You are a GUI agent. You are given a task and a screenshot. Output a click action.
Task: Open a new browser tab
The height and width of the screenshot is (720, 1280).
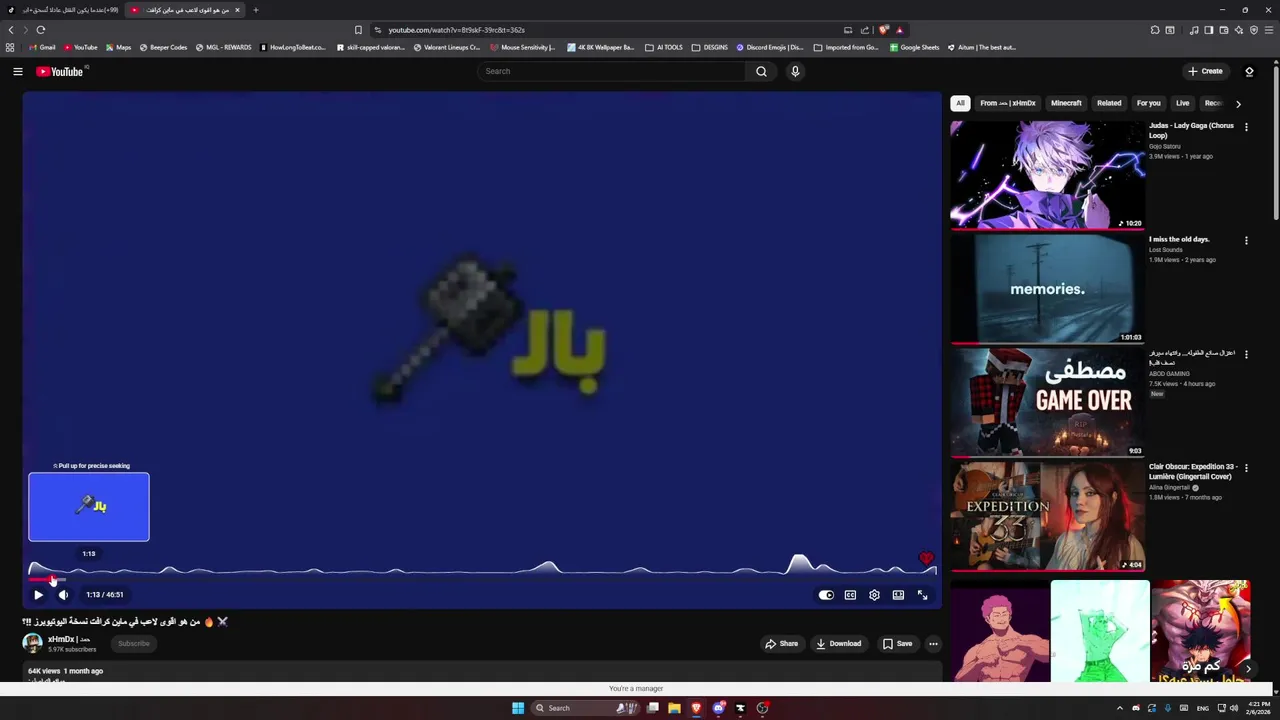(255, 10)
